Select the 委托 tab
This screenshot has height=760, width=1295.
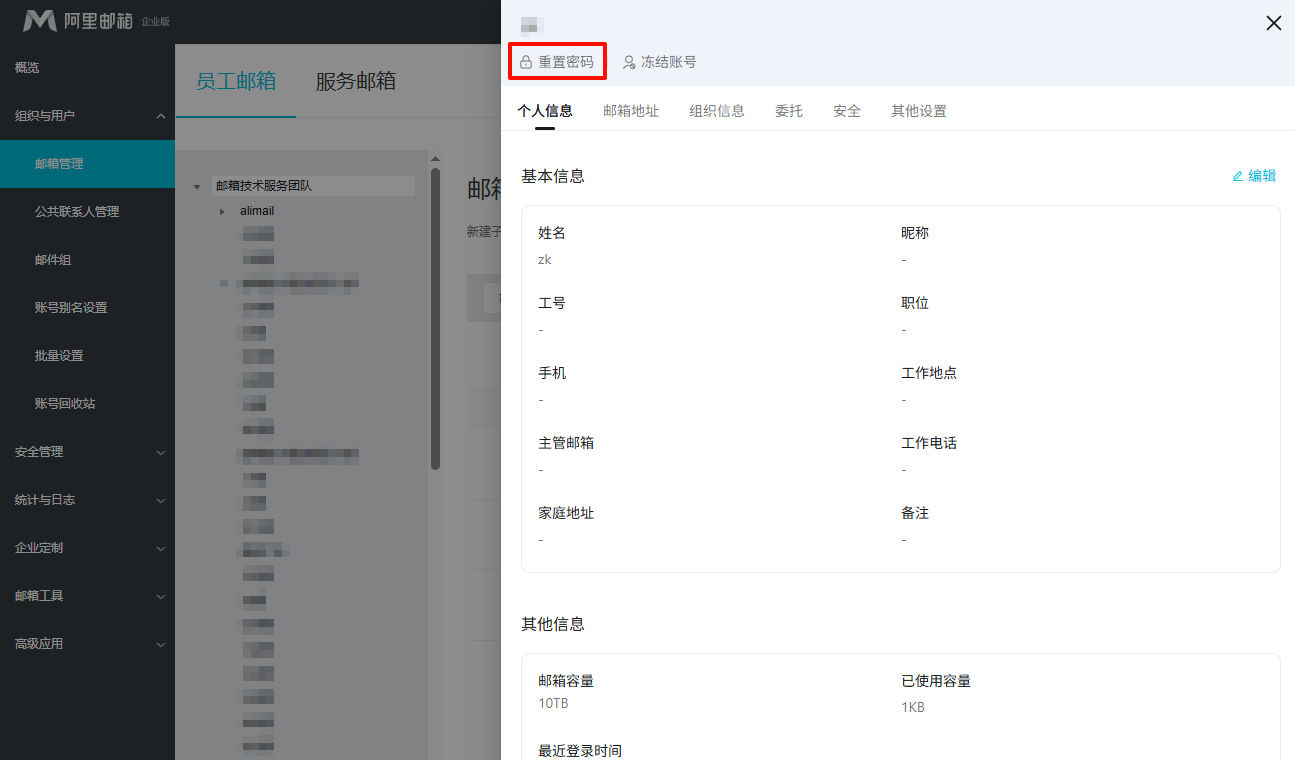pos(789,111)
